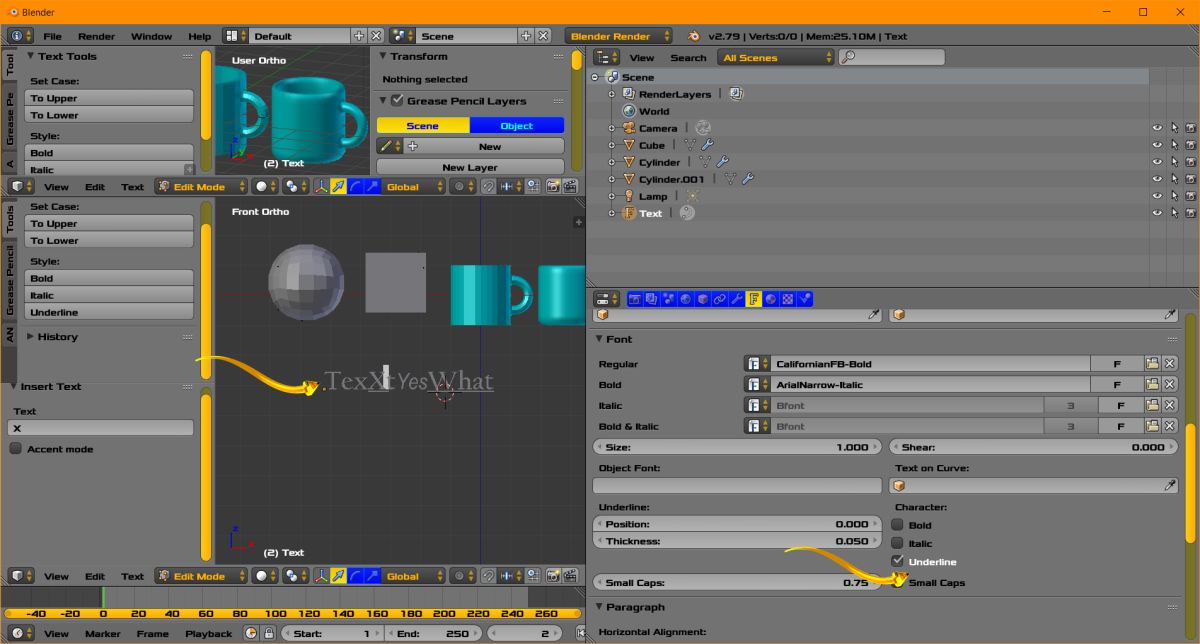This screenshot has height=644, width=1200.
Task: Open the Modifiers properties tab (wrench icon)
Action: [737, 299]
